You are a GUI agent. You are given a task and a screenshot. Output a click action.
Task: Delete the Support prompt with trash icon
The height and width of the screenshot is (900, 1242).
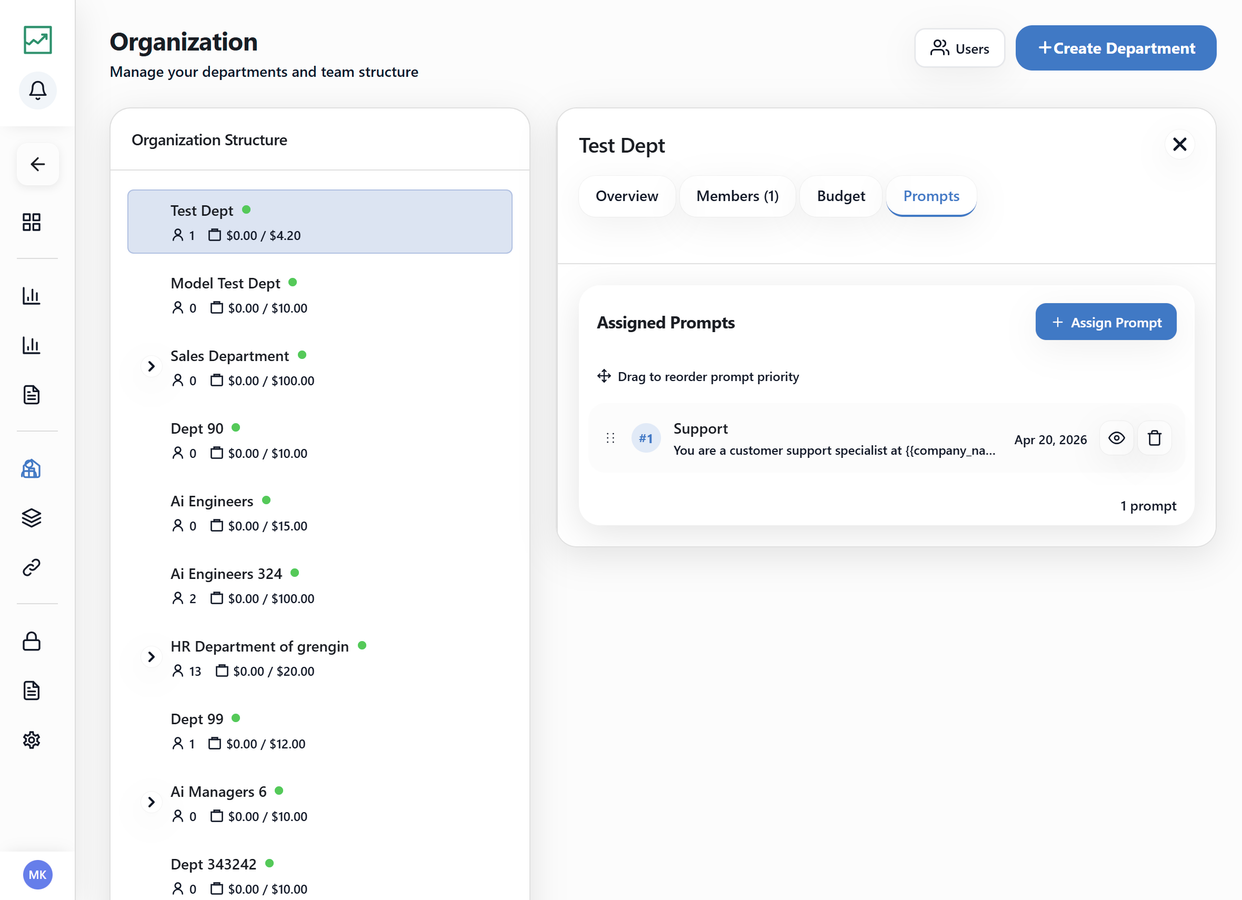[x=1154, y=438]
